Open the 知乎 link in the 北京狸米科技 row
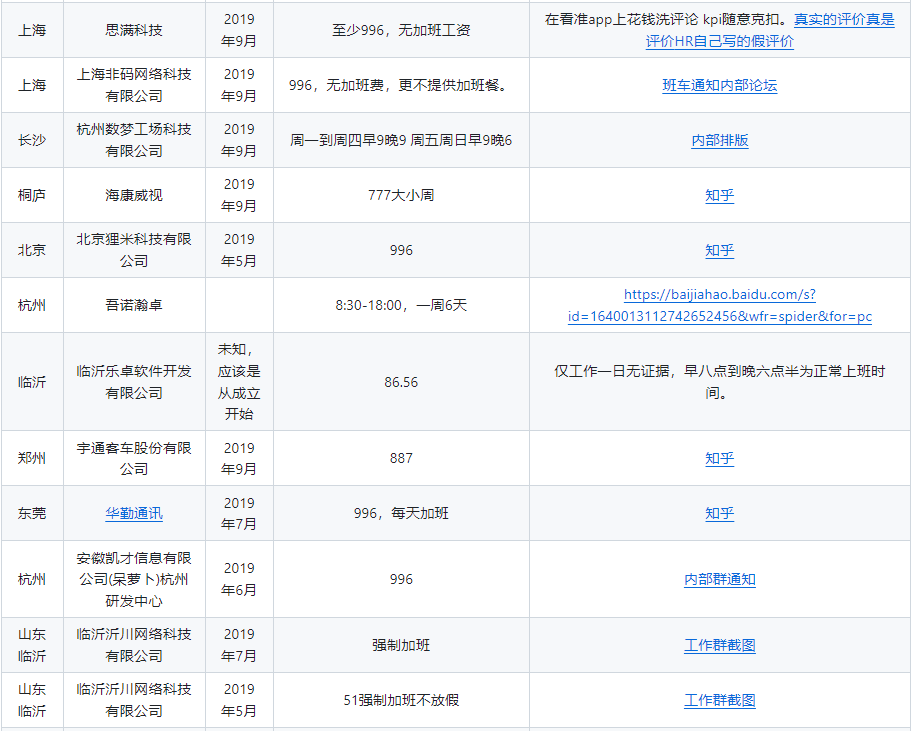Image resolution: width=913 pixels, height=731 pixels. click(720, 250)
